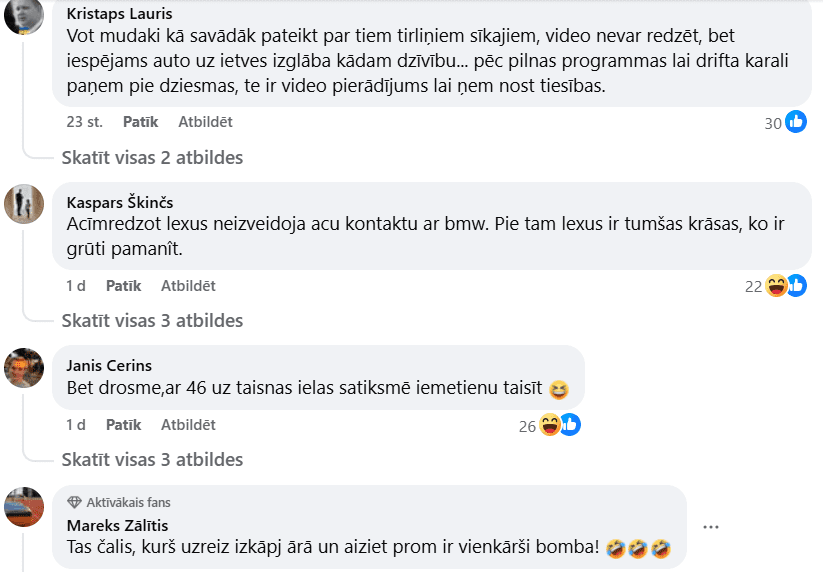Image resolution: width=823 pixels, height=572 pixels.
Task: Open Mareks Zālītis profile name link
Action: point(115,525)
